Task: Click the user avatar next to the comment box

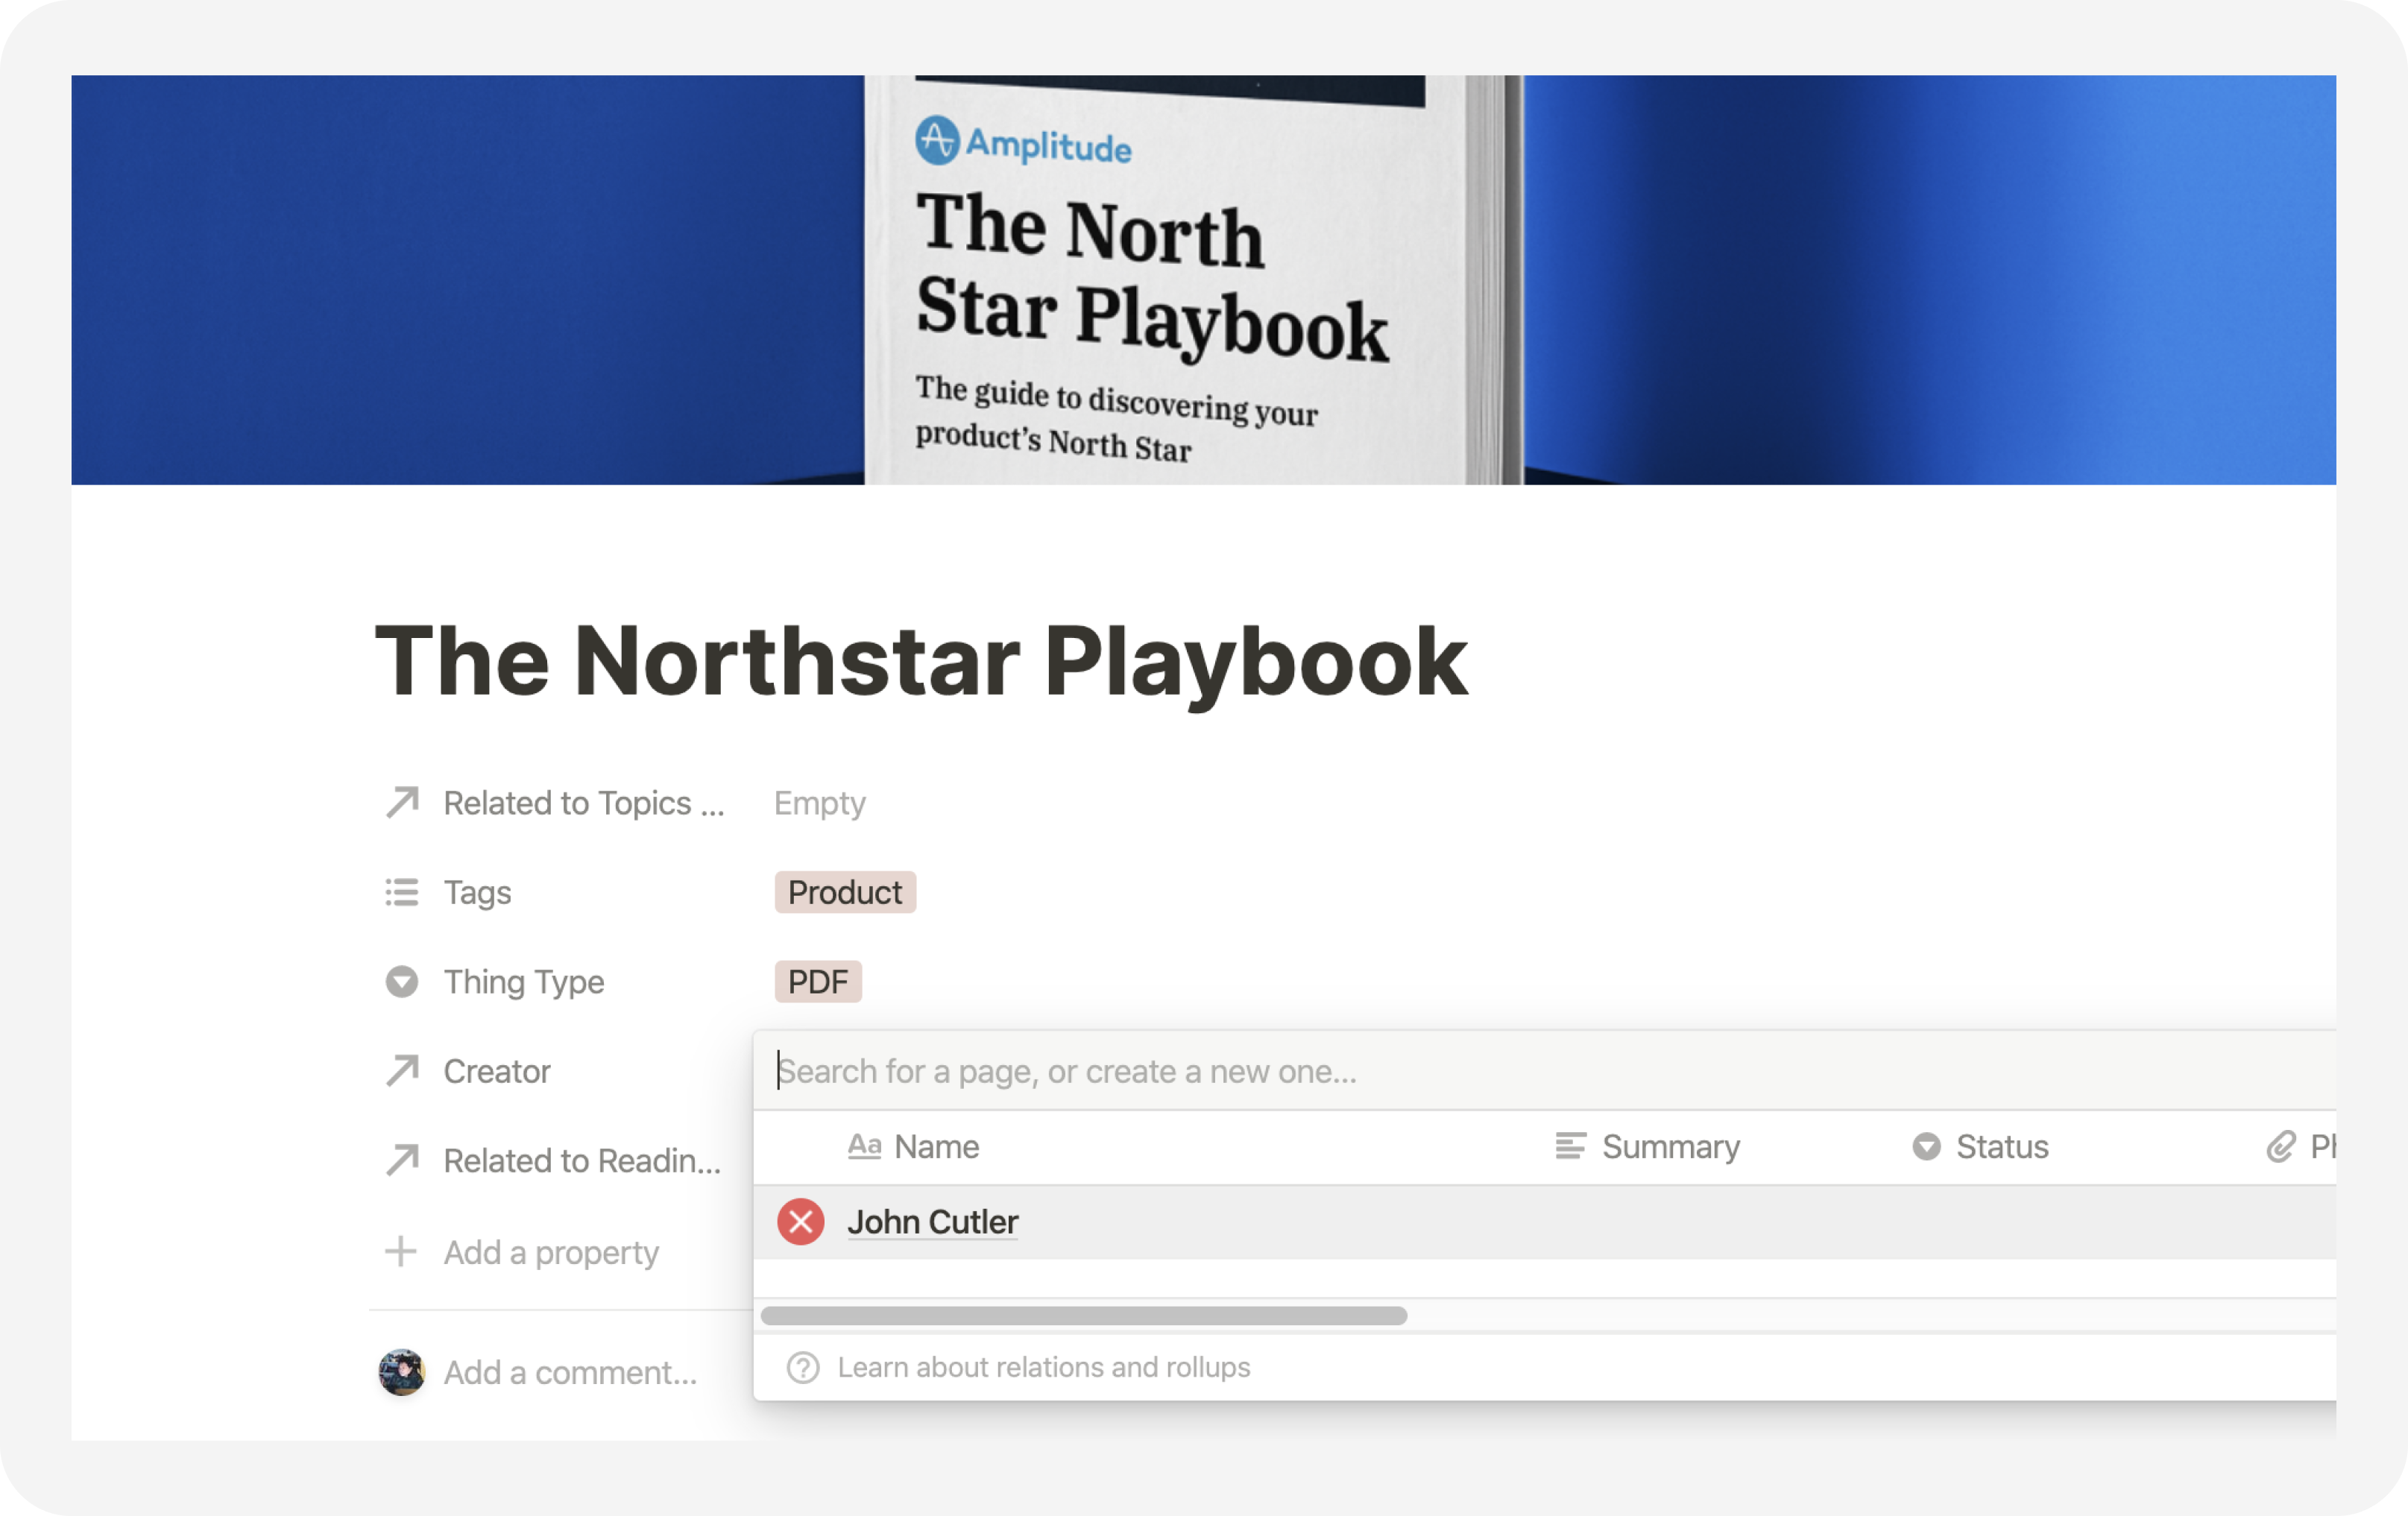Action: pyautogui.click(x=402, y=1372)
